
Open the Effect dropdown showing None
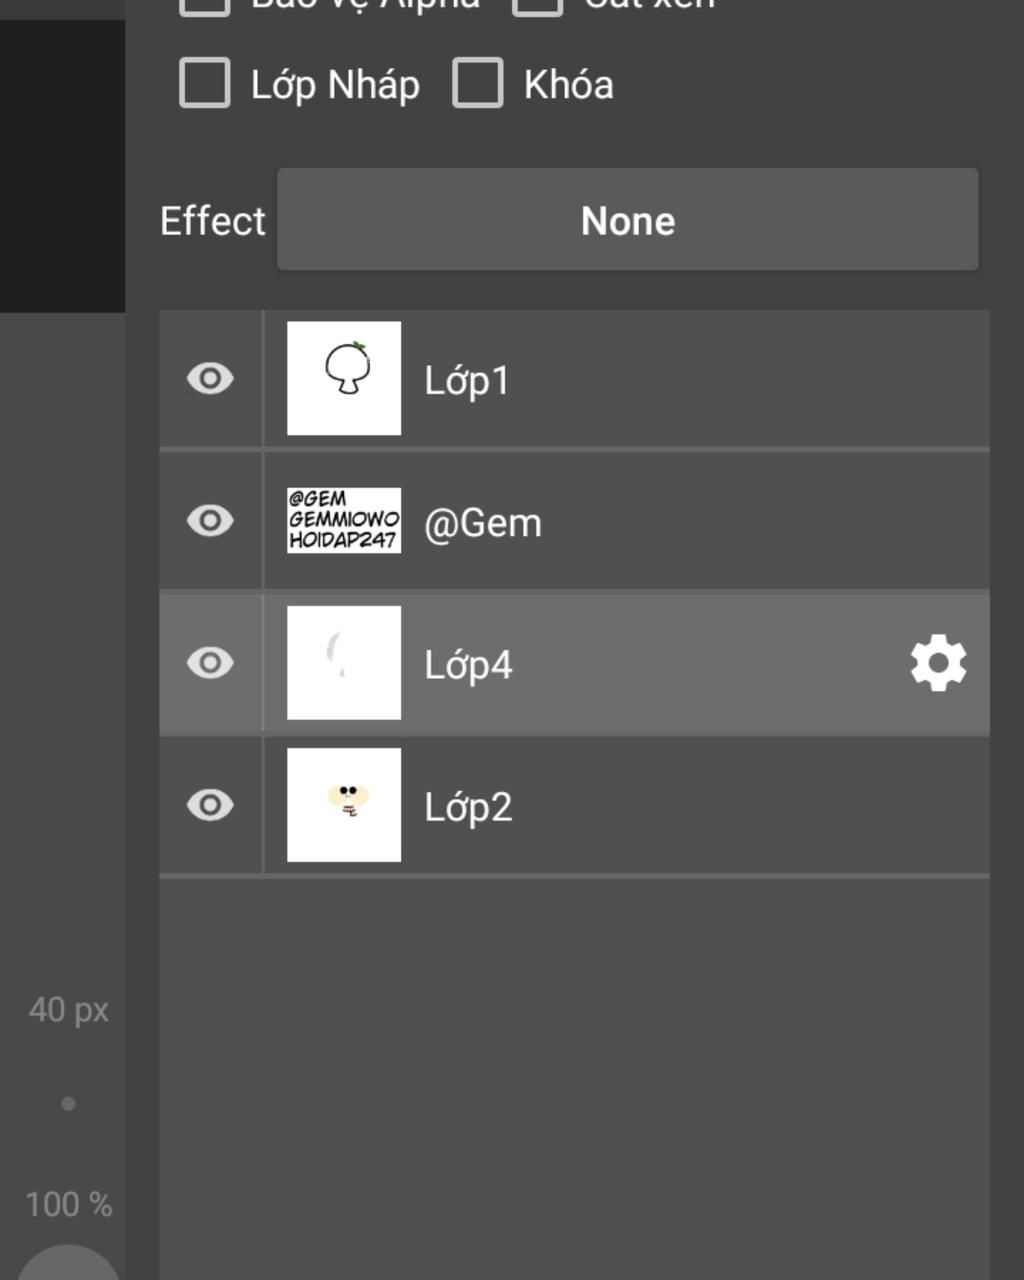(x=628, y=220)
